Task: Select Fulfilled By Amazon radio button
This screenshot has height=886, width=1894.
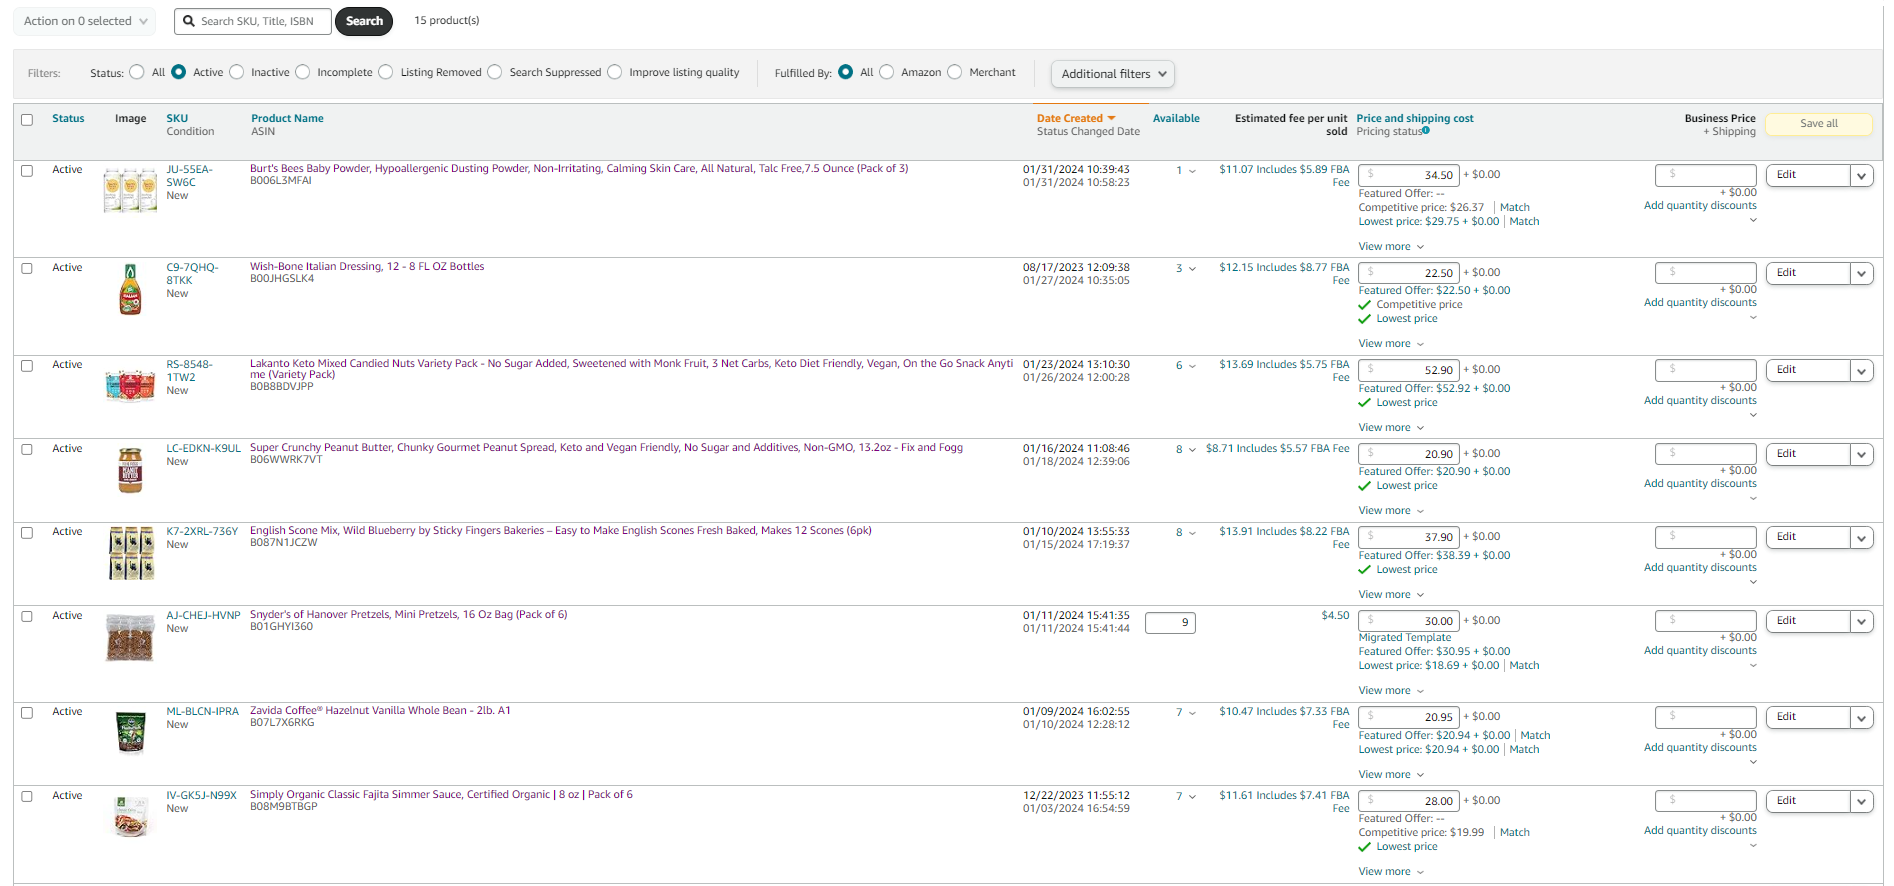Action: point(887,72)
